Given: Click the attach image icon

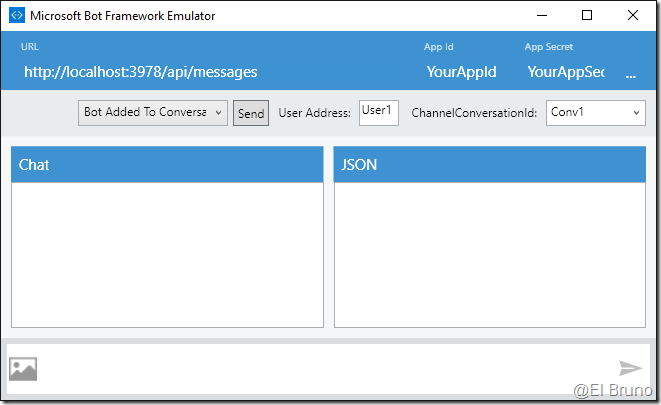Looking at the screenshot, I should tap(23, 369).
